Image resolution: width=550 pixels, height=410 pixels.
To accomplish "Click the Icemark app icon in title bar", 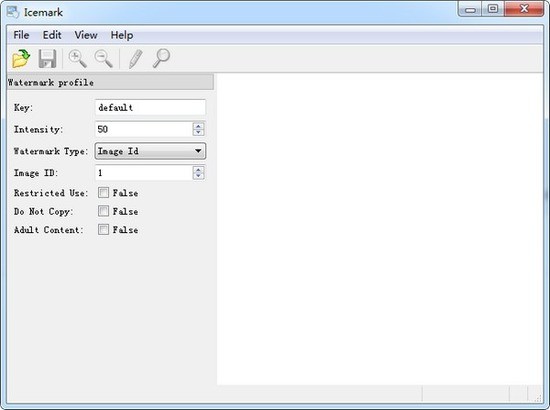I will coord(13,12).
